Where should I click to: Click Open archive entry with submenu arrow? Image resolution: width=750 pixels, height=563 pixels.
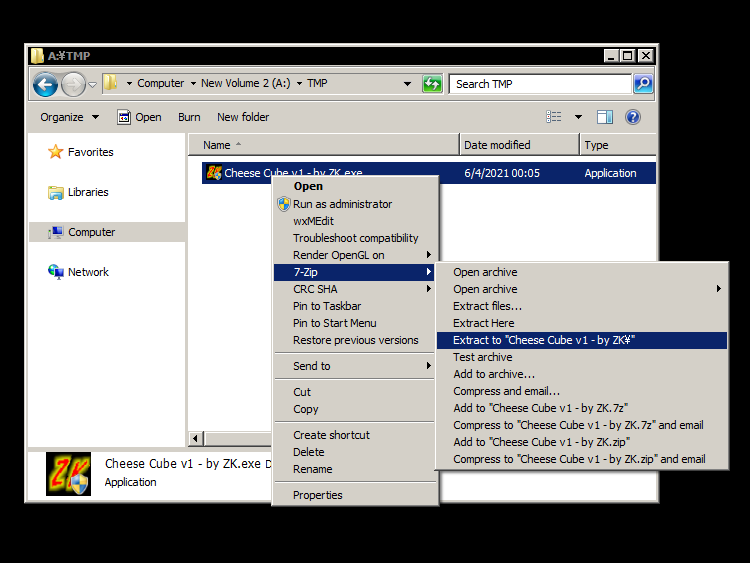(x=582, y=289)
